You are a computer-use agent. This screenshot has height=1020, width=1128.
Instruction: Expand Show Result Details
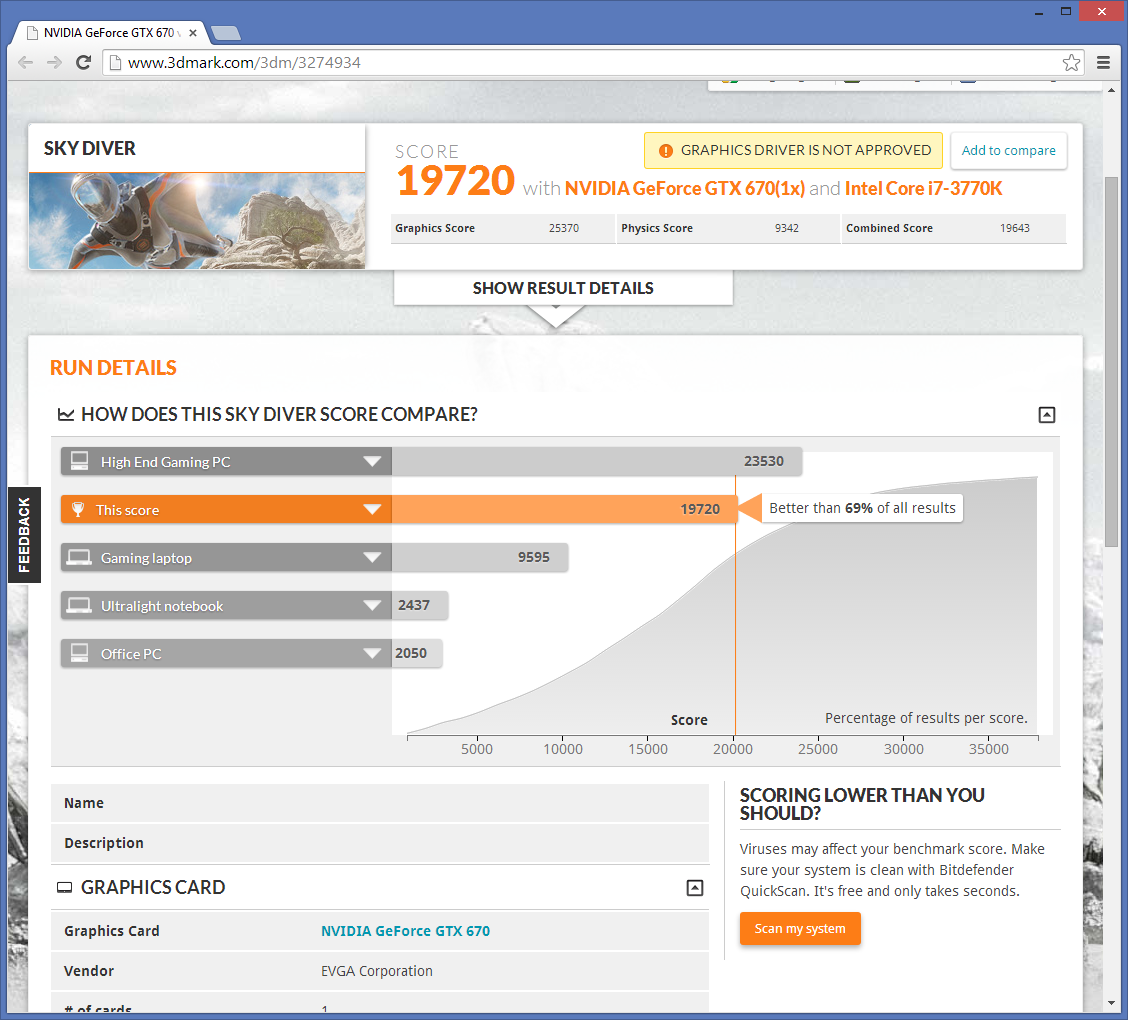pyautogui.click(x=563, y=288)
